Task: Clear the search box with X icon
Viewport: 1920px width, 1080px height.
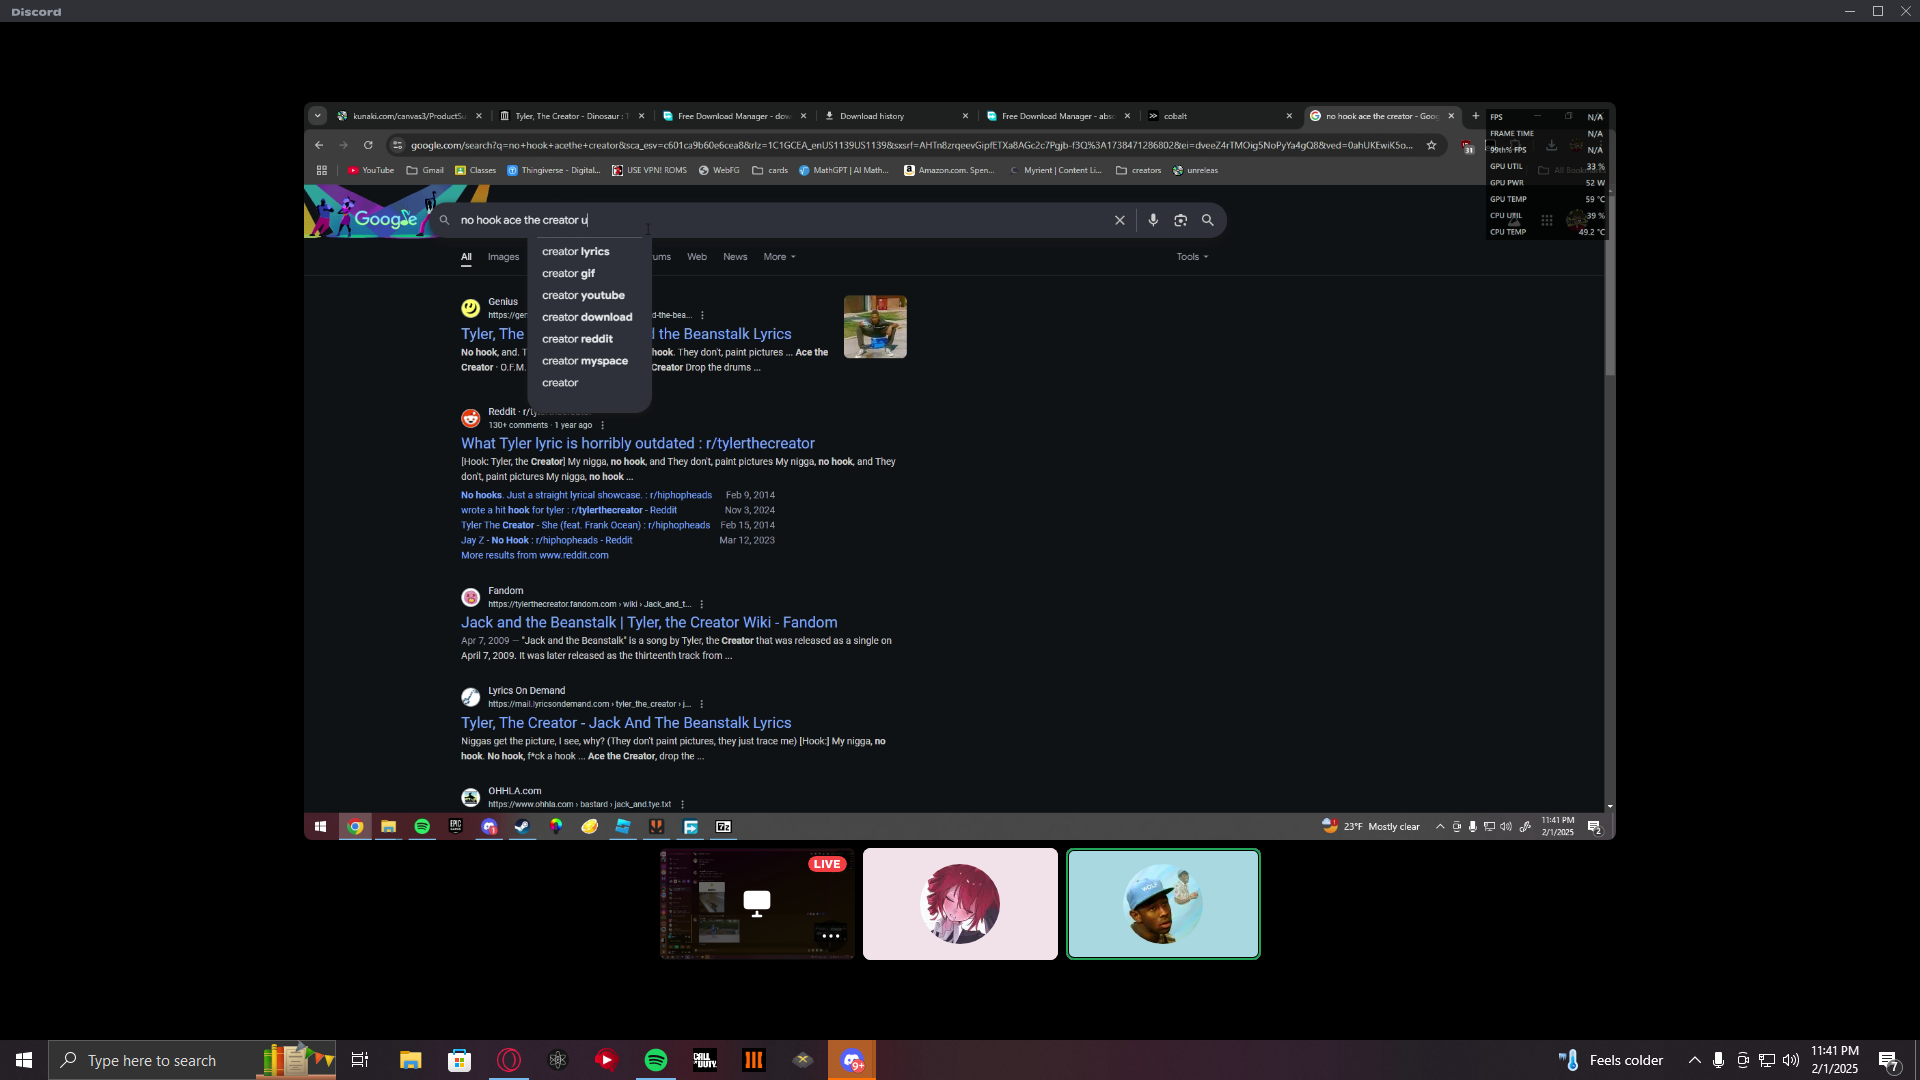Action: coord(1120,220)
